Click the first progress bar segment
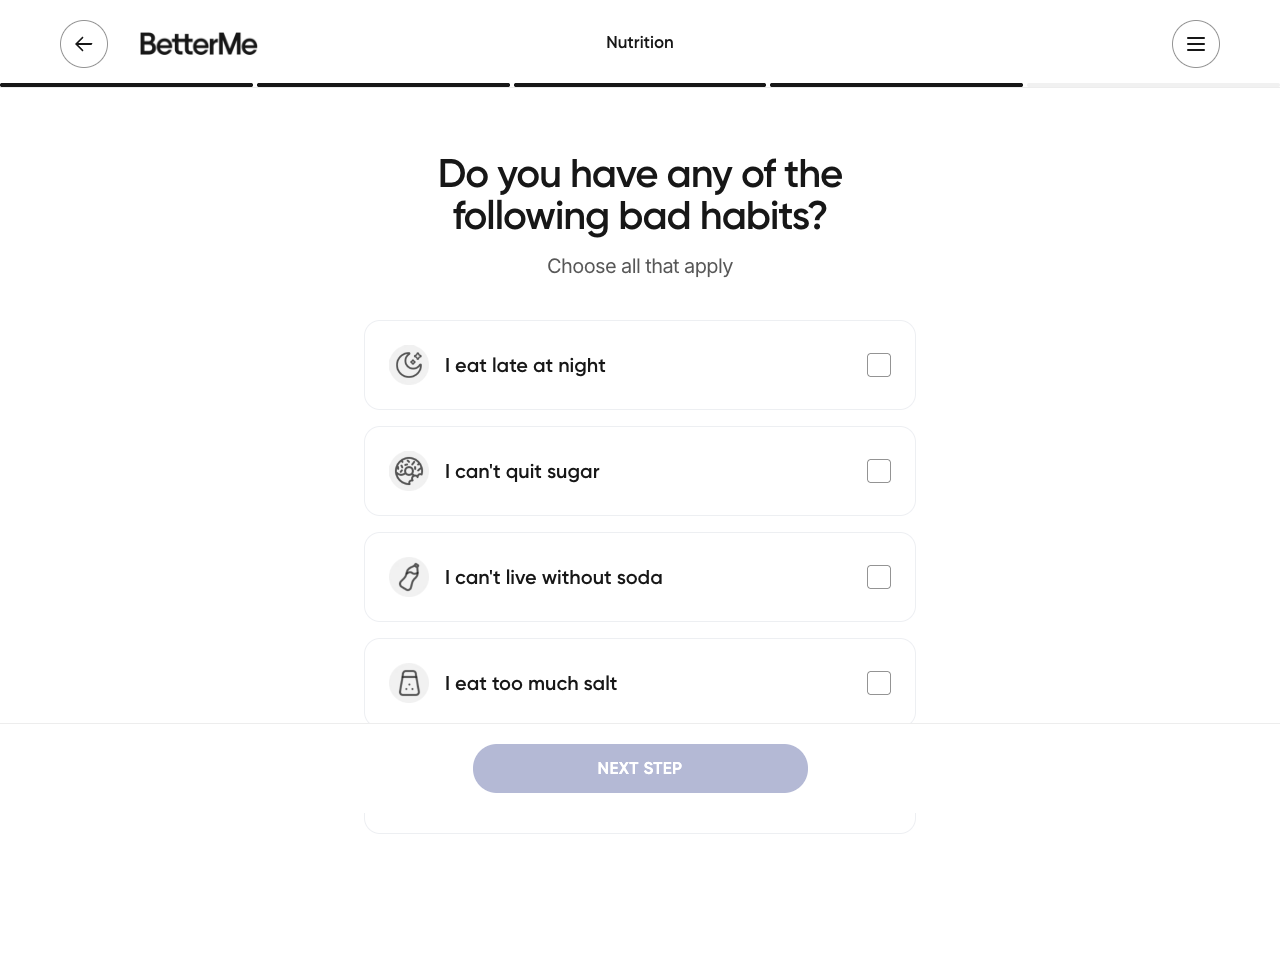 click(x=126, y=85)
